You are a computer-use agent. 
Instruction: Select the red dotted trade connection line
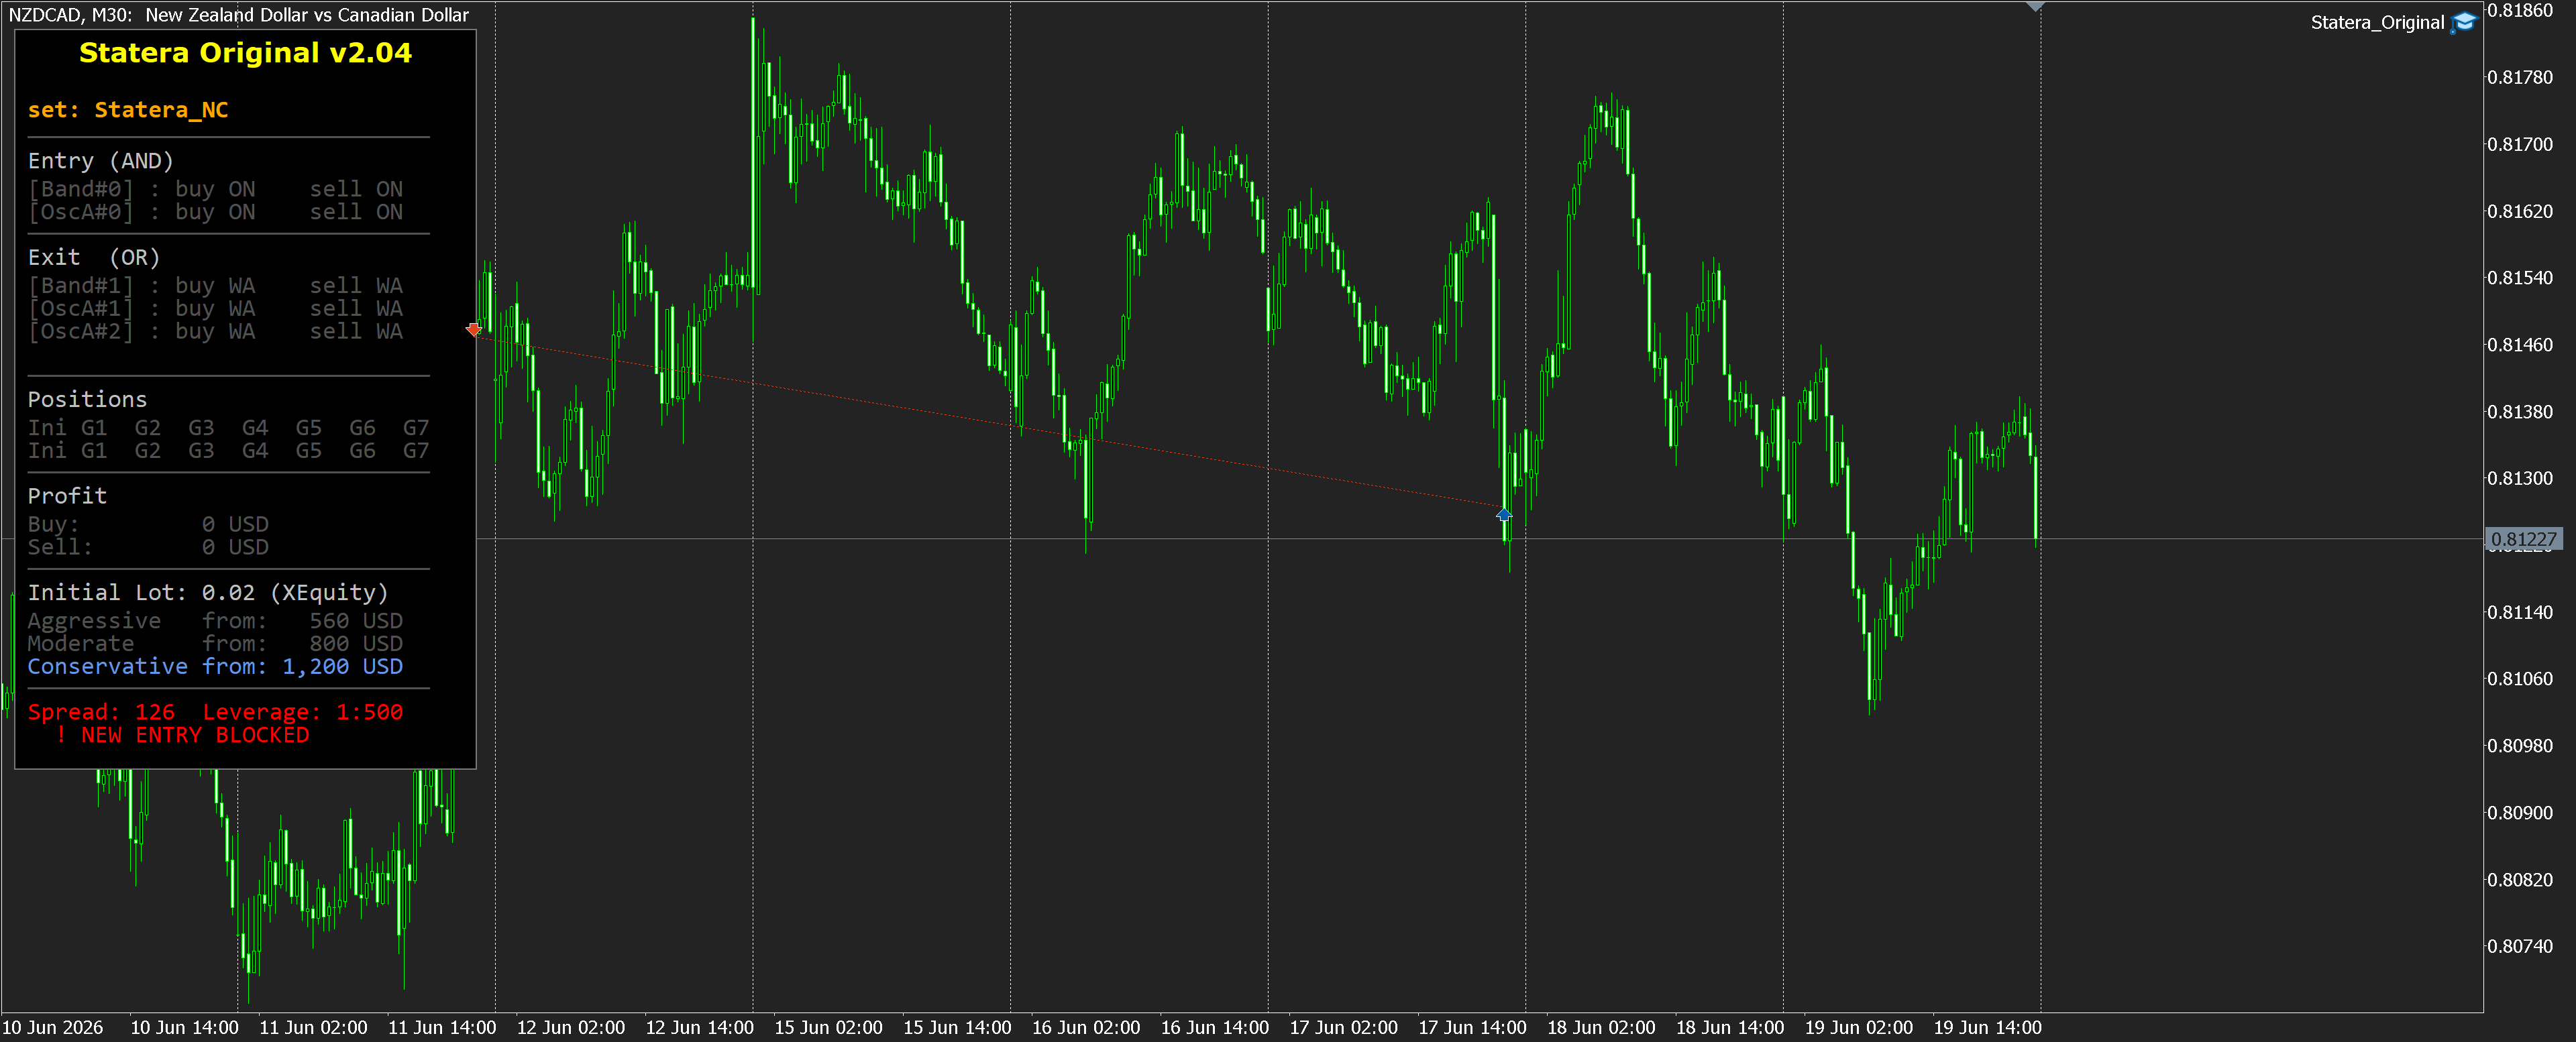(990, 422)
